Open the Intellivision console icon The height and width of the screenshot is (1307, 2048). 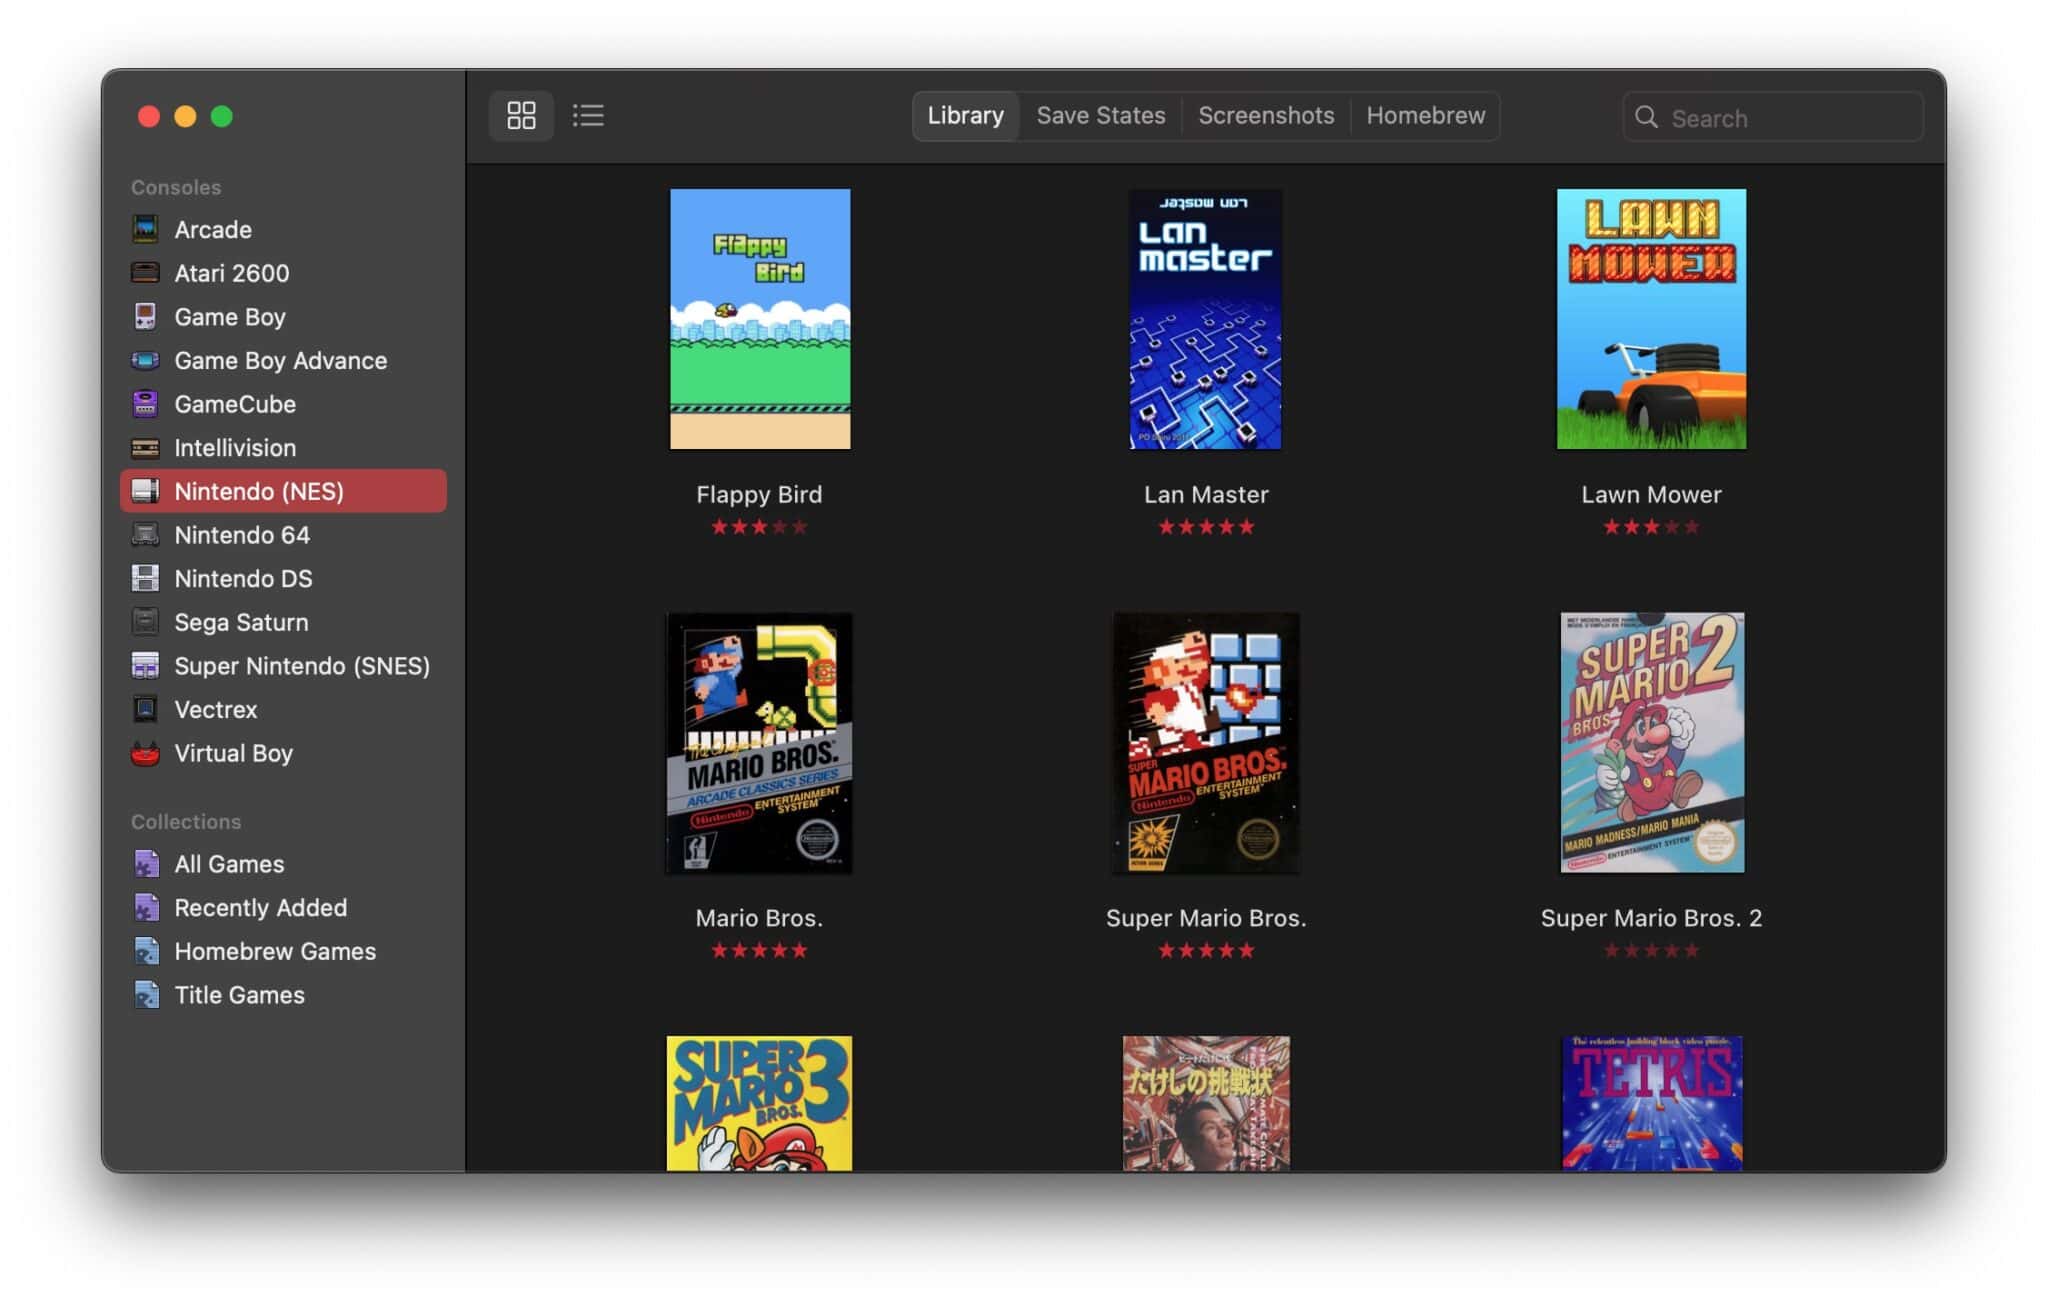pos(146,448)
